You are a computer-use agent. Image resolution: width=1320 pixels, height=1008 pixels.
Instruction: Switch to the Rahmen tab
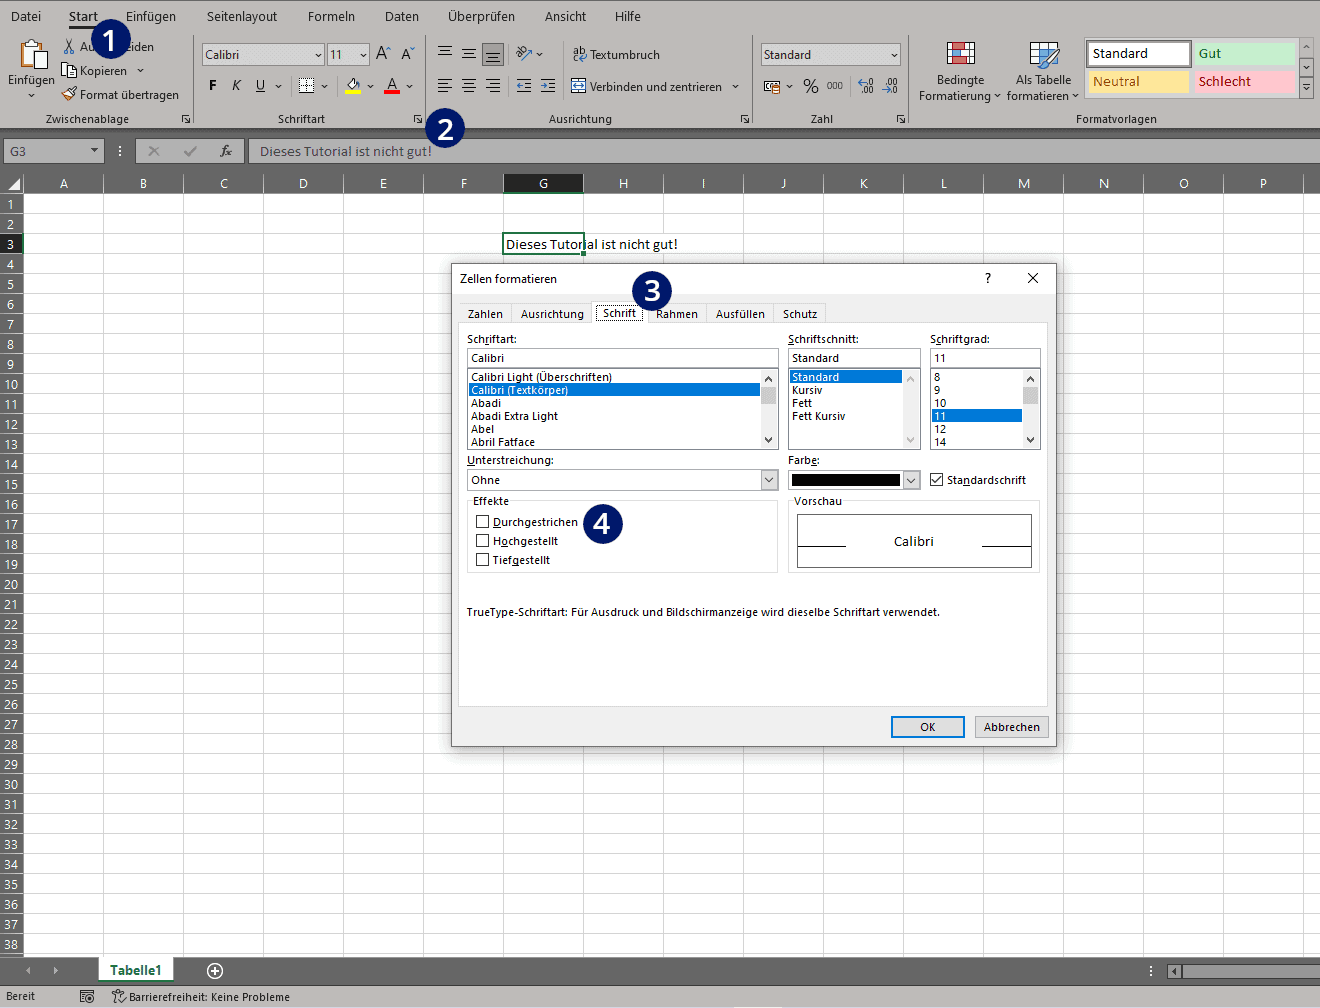676,313
